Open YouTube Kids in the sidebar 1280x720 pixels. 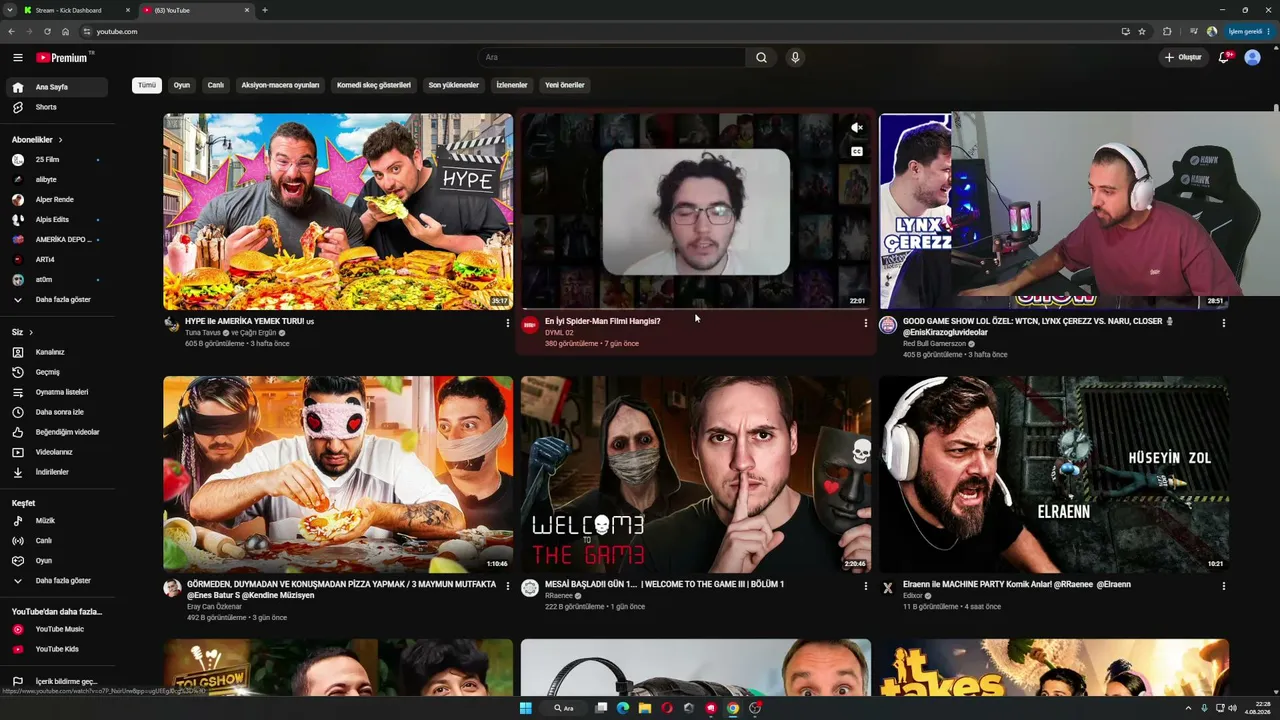click(58, 649)
